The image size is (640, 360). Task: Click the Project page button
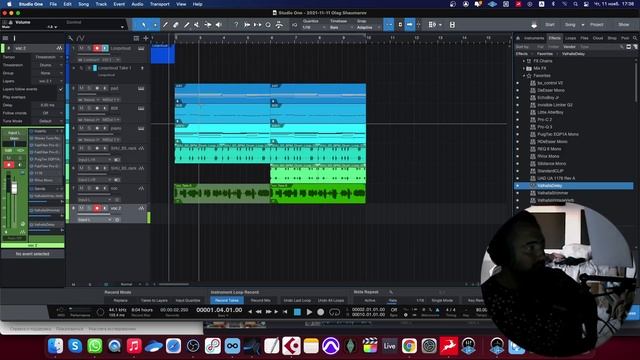[x=596, y=25]
